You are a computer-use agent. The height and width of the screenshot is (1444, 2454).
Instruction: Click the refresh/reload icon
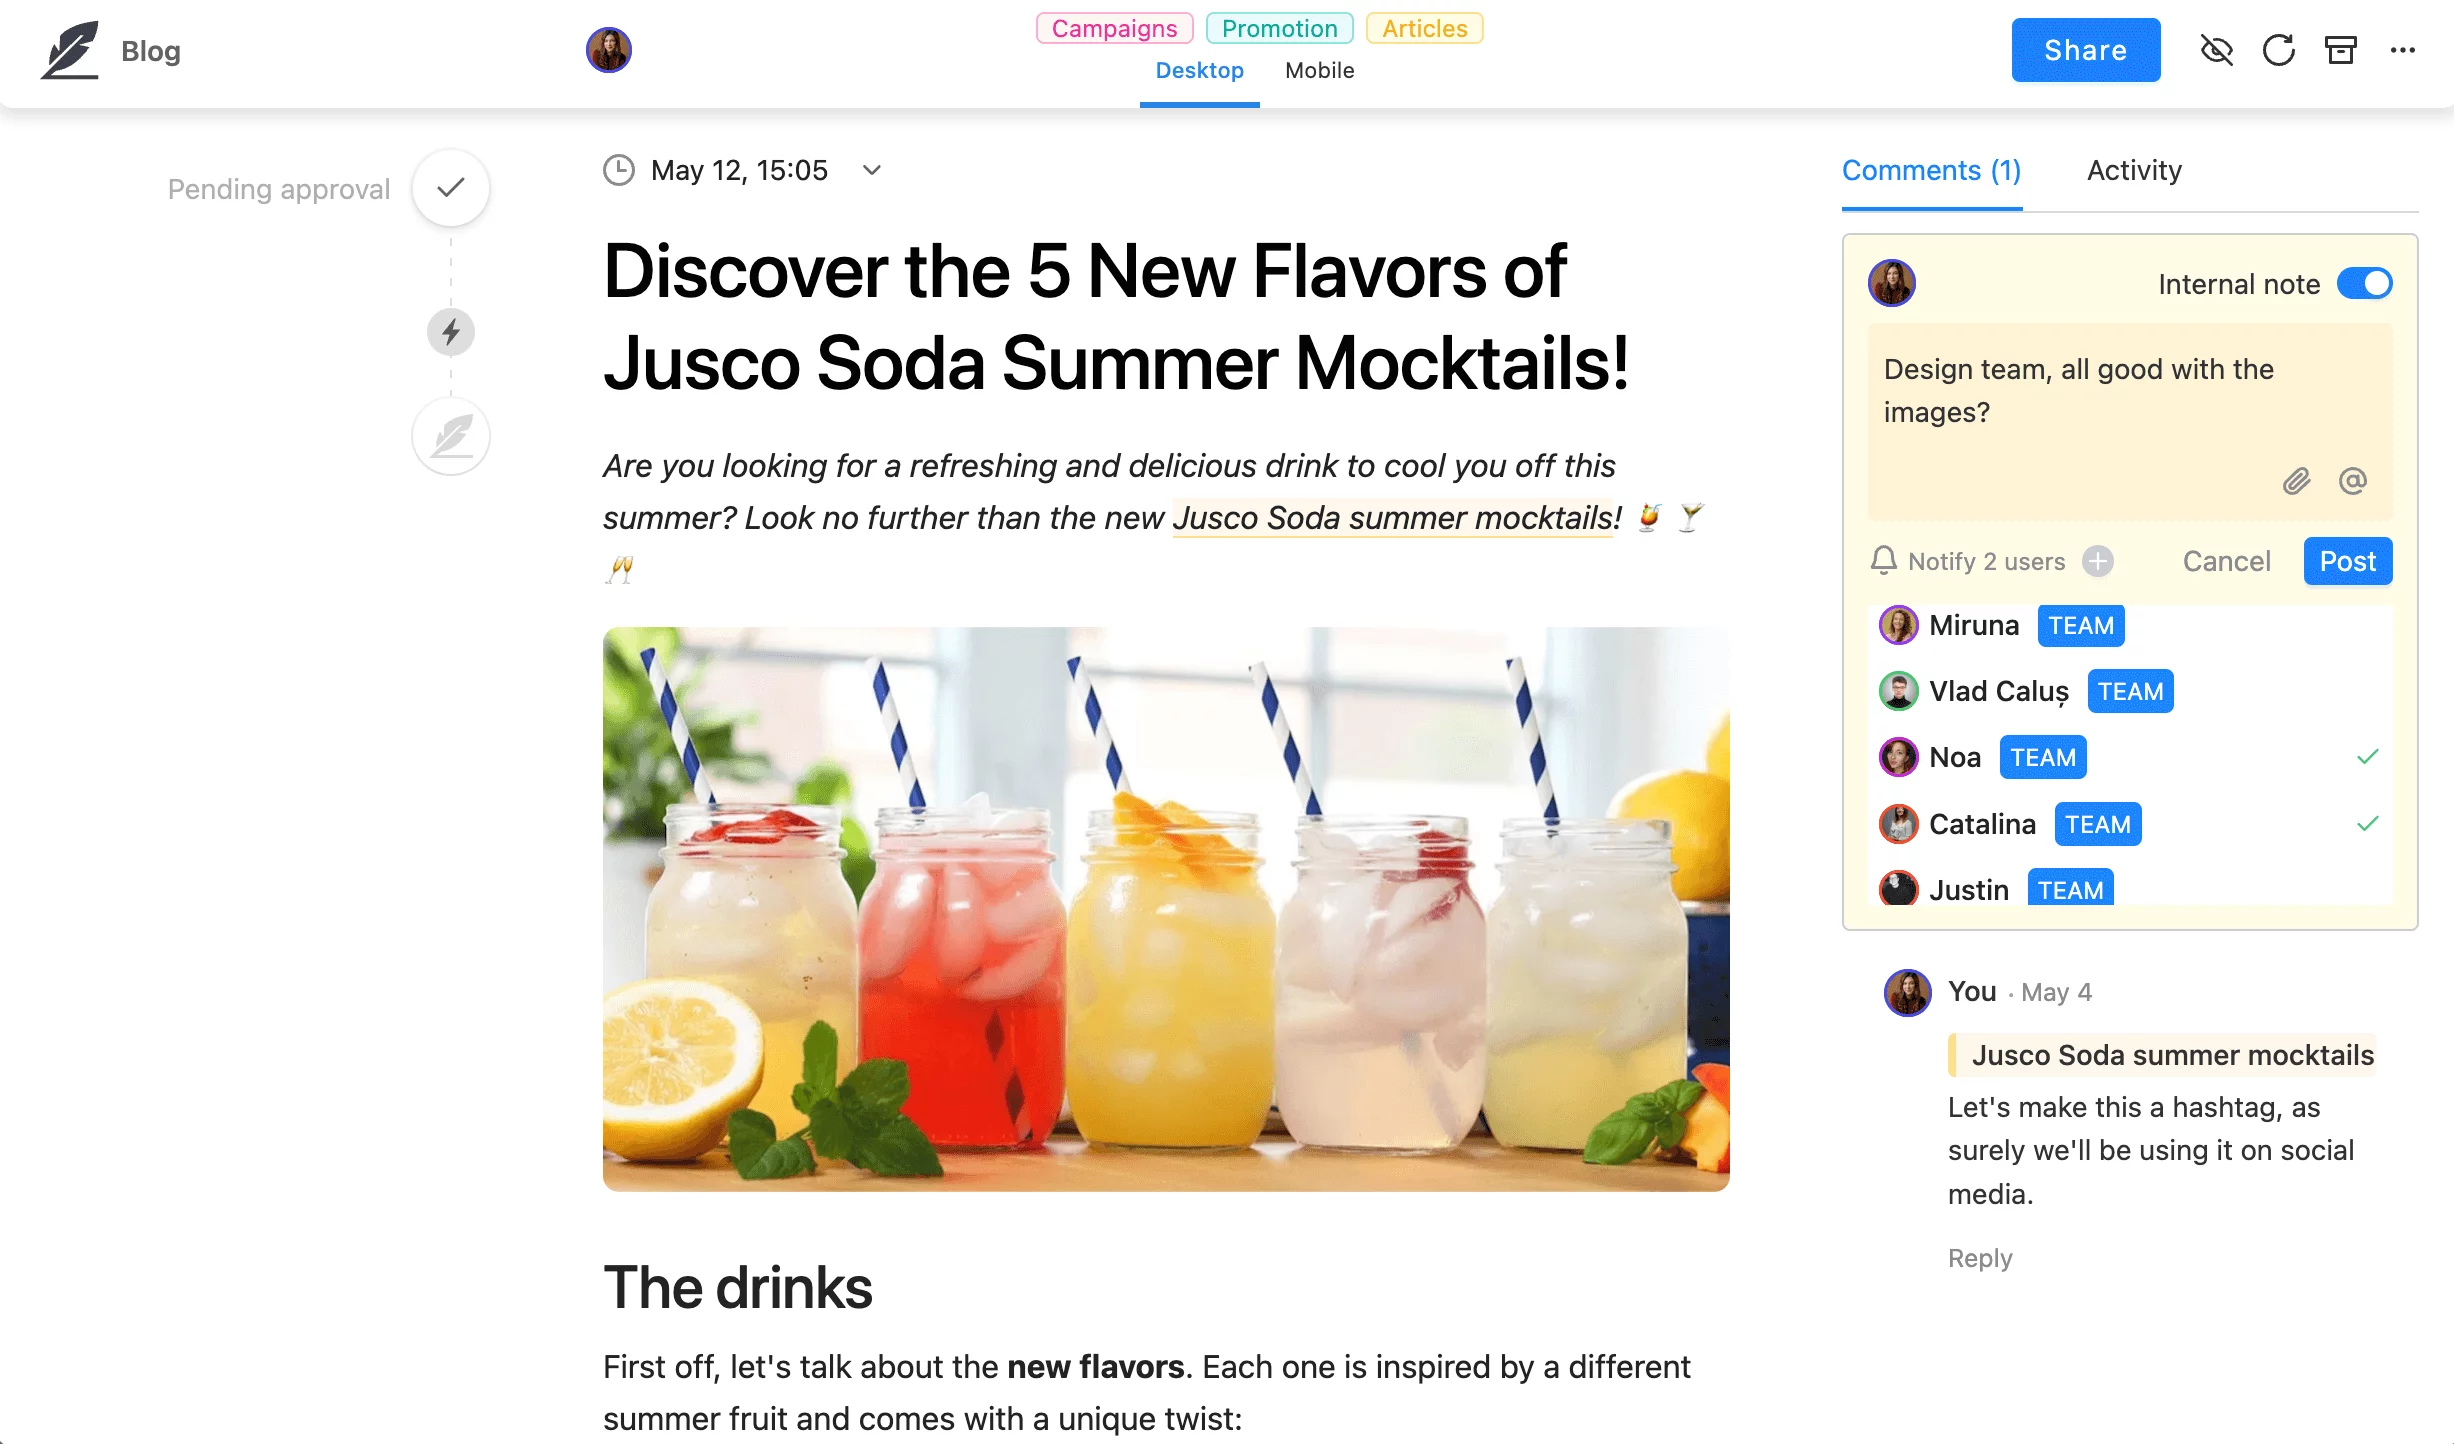pyautogui.click(x=2279, y=50)
